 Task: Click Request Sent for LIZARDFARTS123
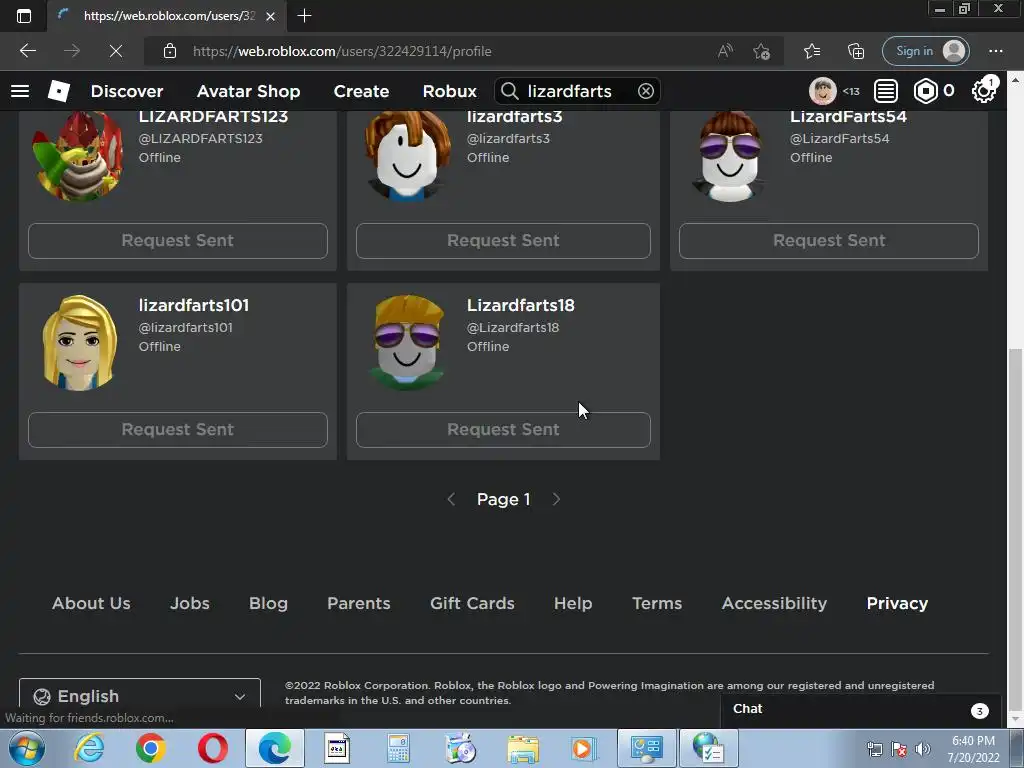point(178,240)
